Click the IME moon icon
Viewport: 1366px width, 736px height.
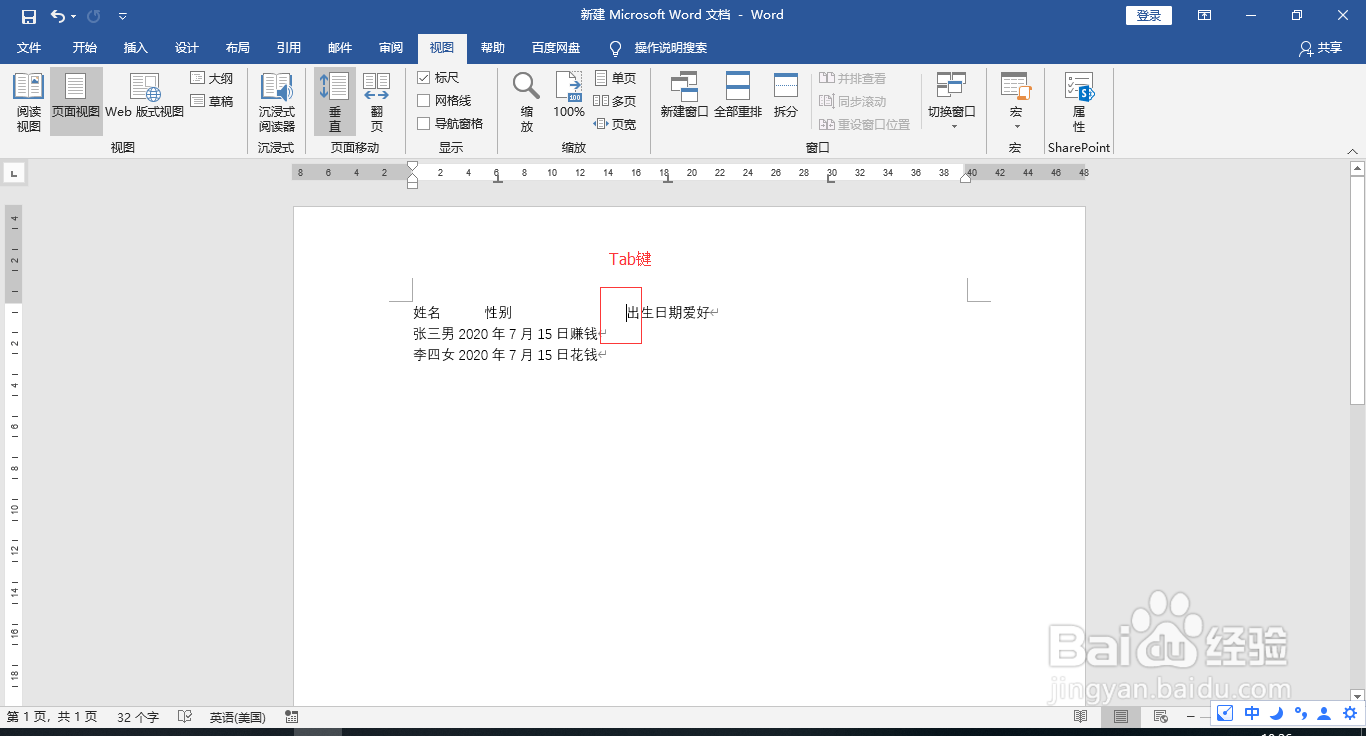(x=1277, y=713)
